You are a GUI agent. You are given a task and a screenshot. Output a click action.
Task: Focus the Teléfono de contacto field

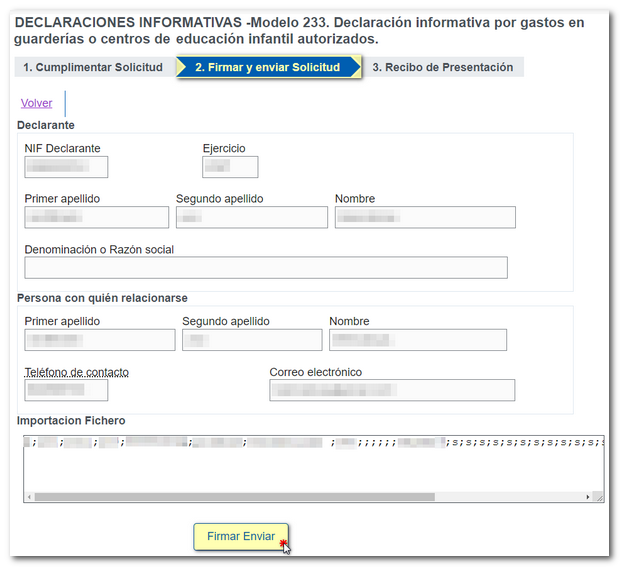66,390
